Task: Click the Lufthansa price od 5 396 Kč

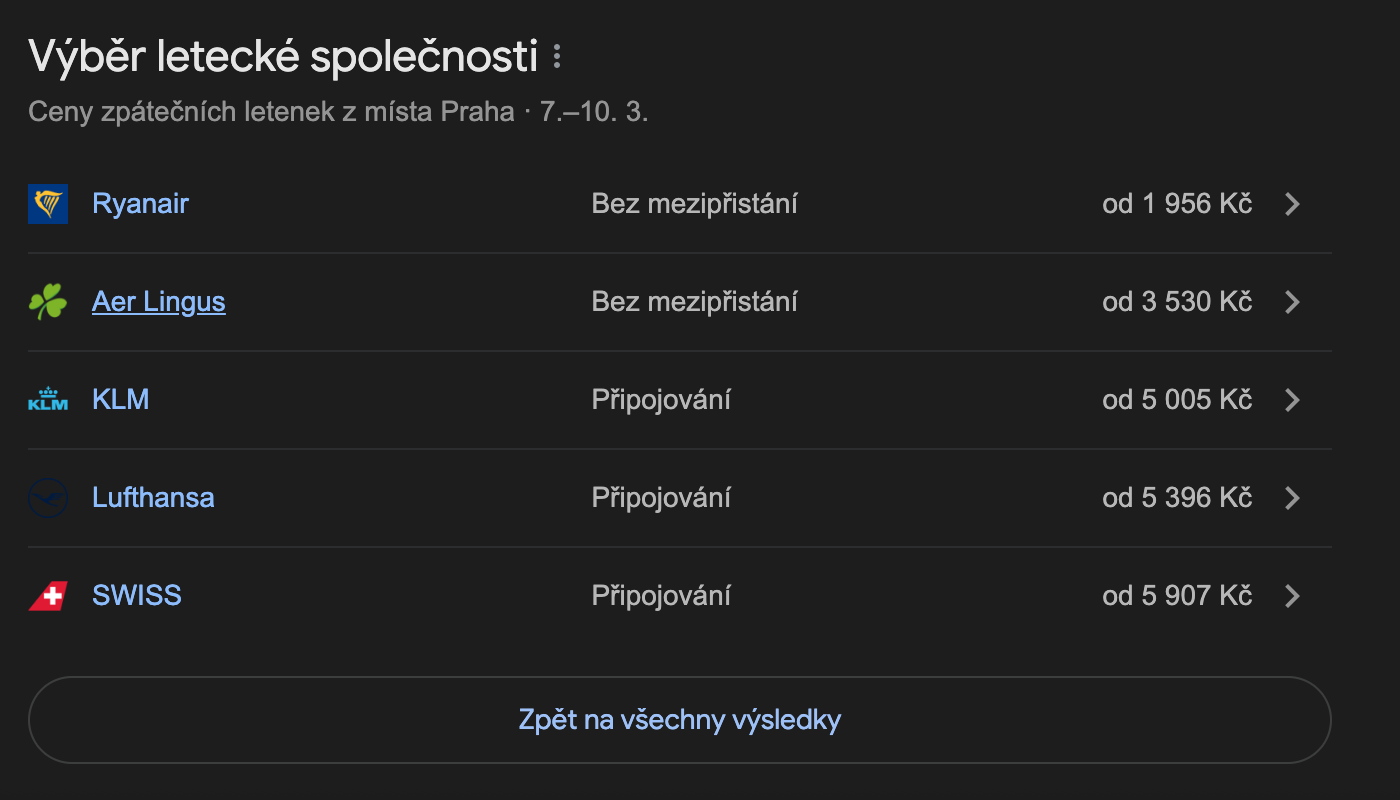Action: 1177,498
